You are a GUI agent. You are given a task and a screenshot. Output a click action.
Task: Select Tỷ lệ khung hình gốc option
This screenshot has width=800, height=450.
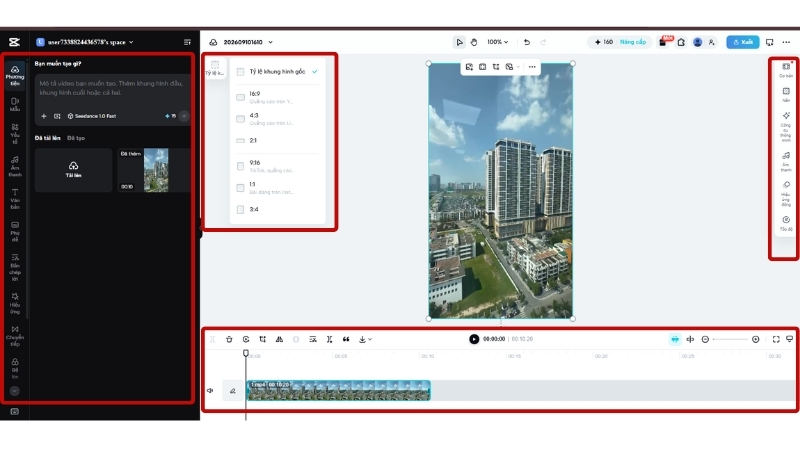click(278, 72)
